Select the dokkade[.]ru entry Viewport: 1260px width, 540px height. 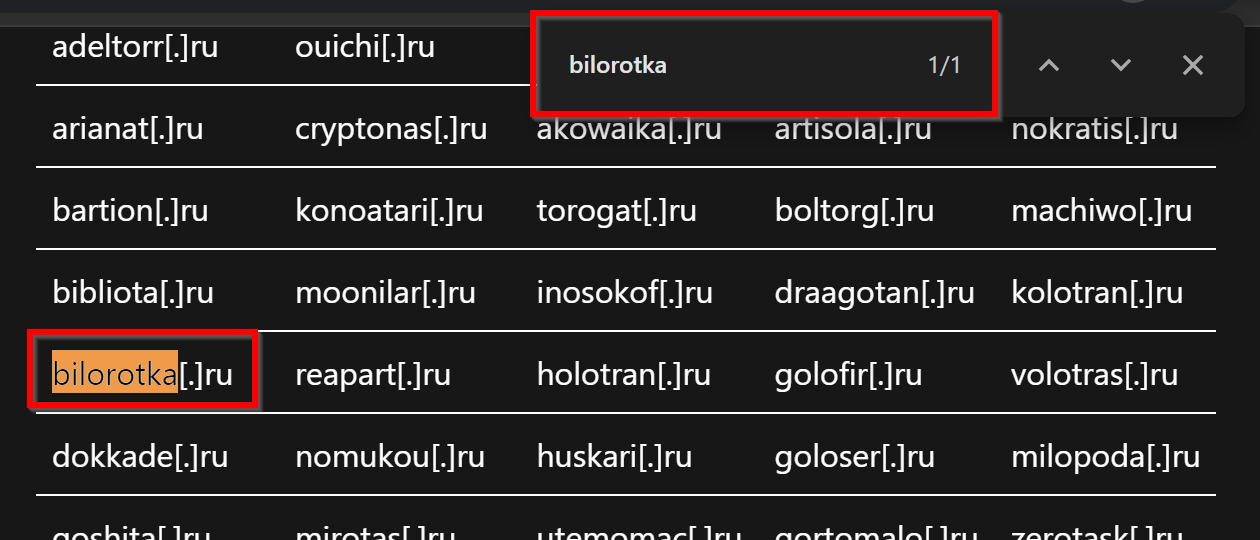pyautogui.click(x=140, y=456)
